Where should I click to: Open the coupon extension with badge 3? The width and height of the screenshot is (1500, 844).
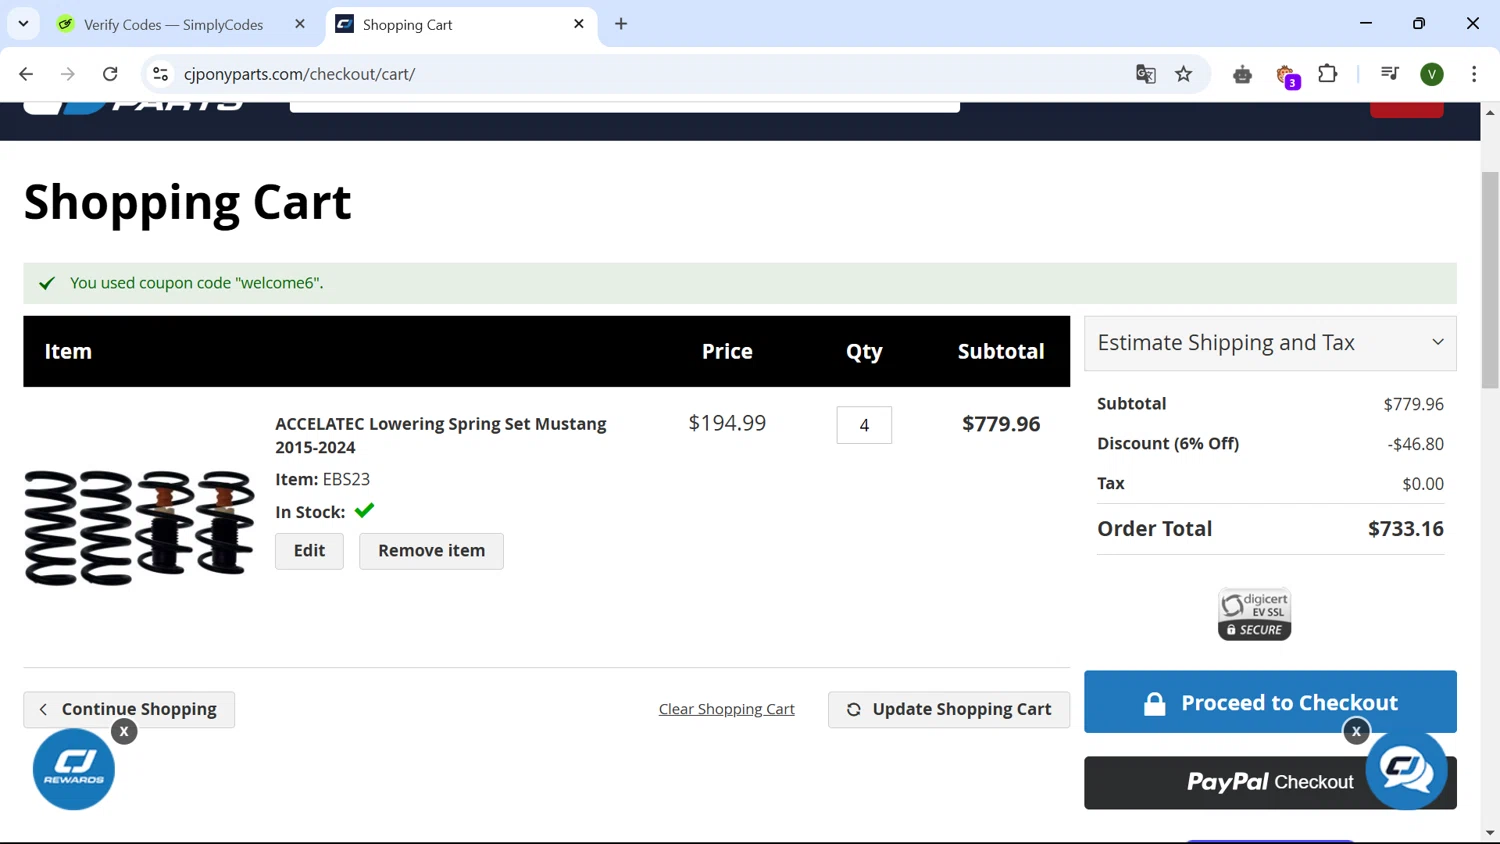1287,75
